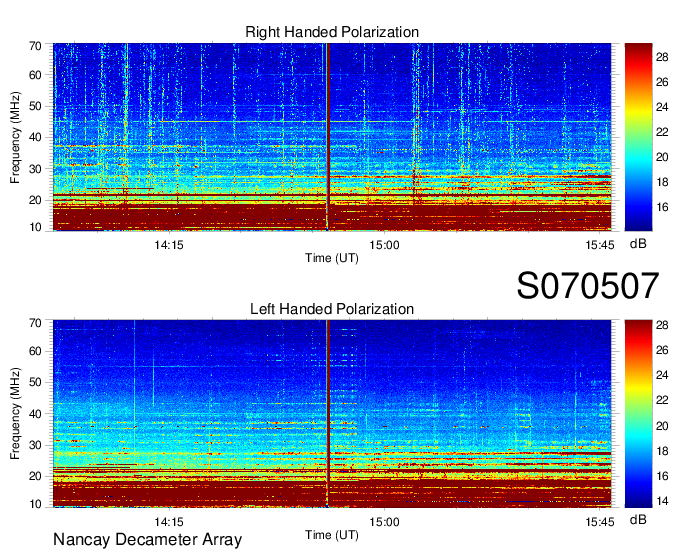Click the 16 value on the top color scale
The width and height of the screenshot is (680, 552).
click(x=662, y=207)
